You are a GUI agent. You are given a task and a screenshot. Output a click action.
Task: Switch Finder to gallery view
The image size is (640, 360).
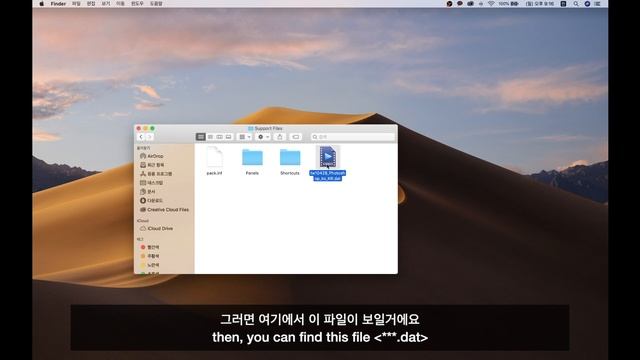(228, 137)
